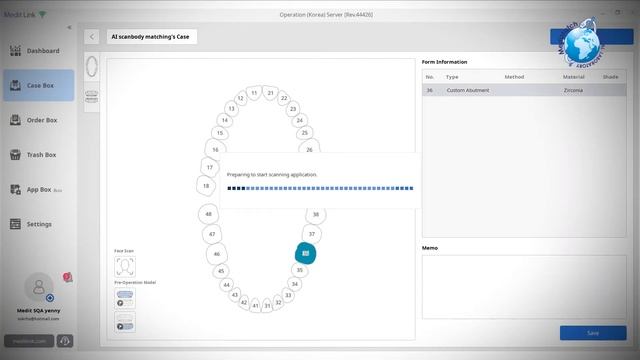The height and width of the screenshot is (360, 640).
Task: Open the meditlink.com link button
Action: coord(29,341)
